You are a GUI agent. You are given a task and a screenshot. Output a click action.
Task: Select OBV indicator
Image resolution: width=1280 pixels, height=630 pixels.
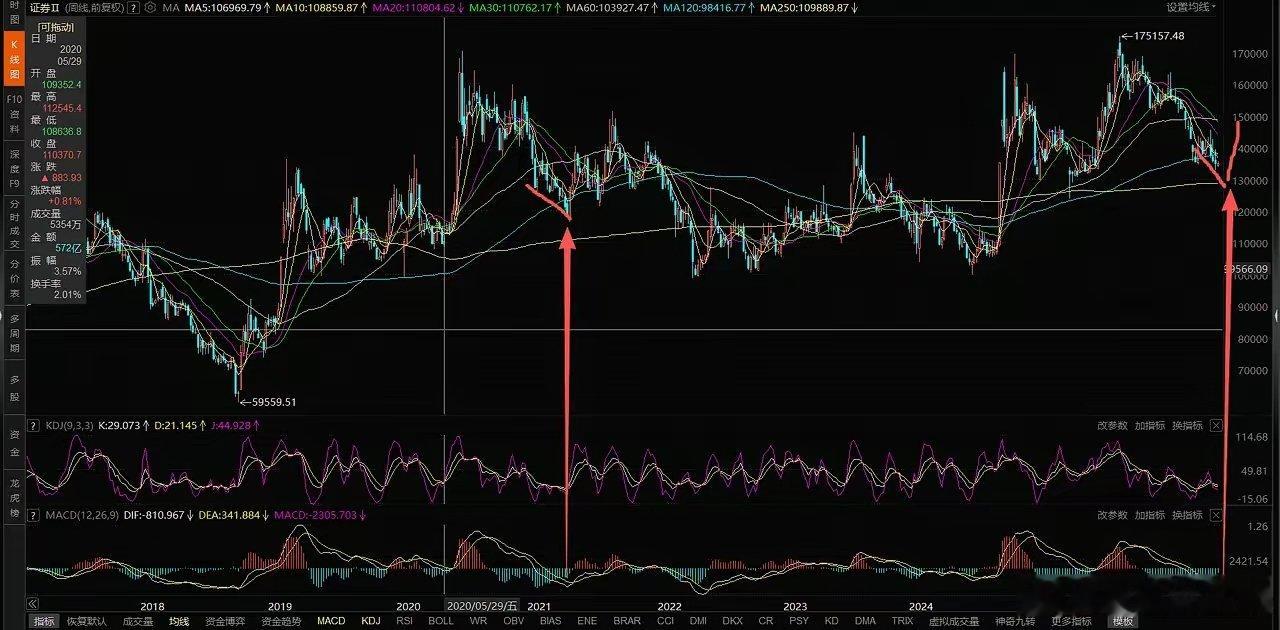point(514,621)
